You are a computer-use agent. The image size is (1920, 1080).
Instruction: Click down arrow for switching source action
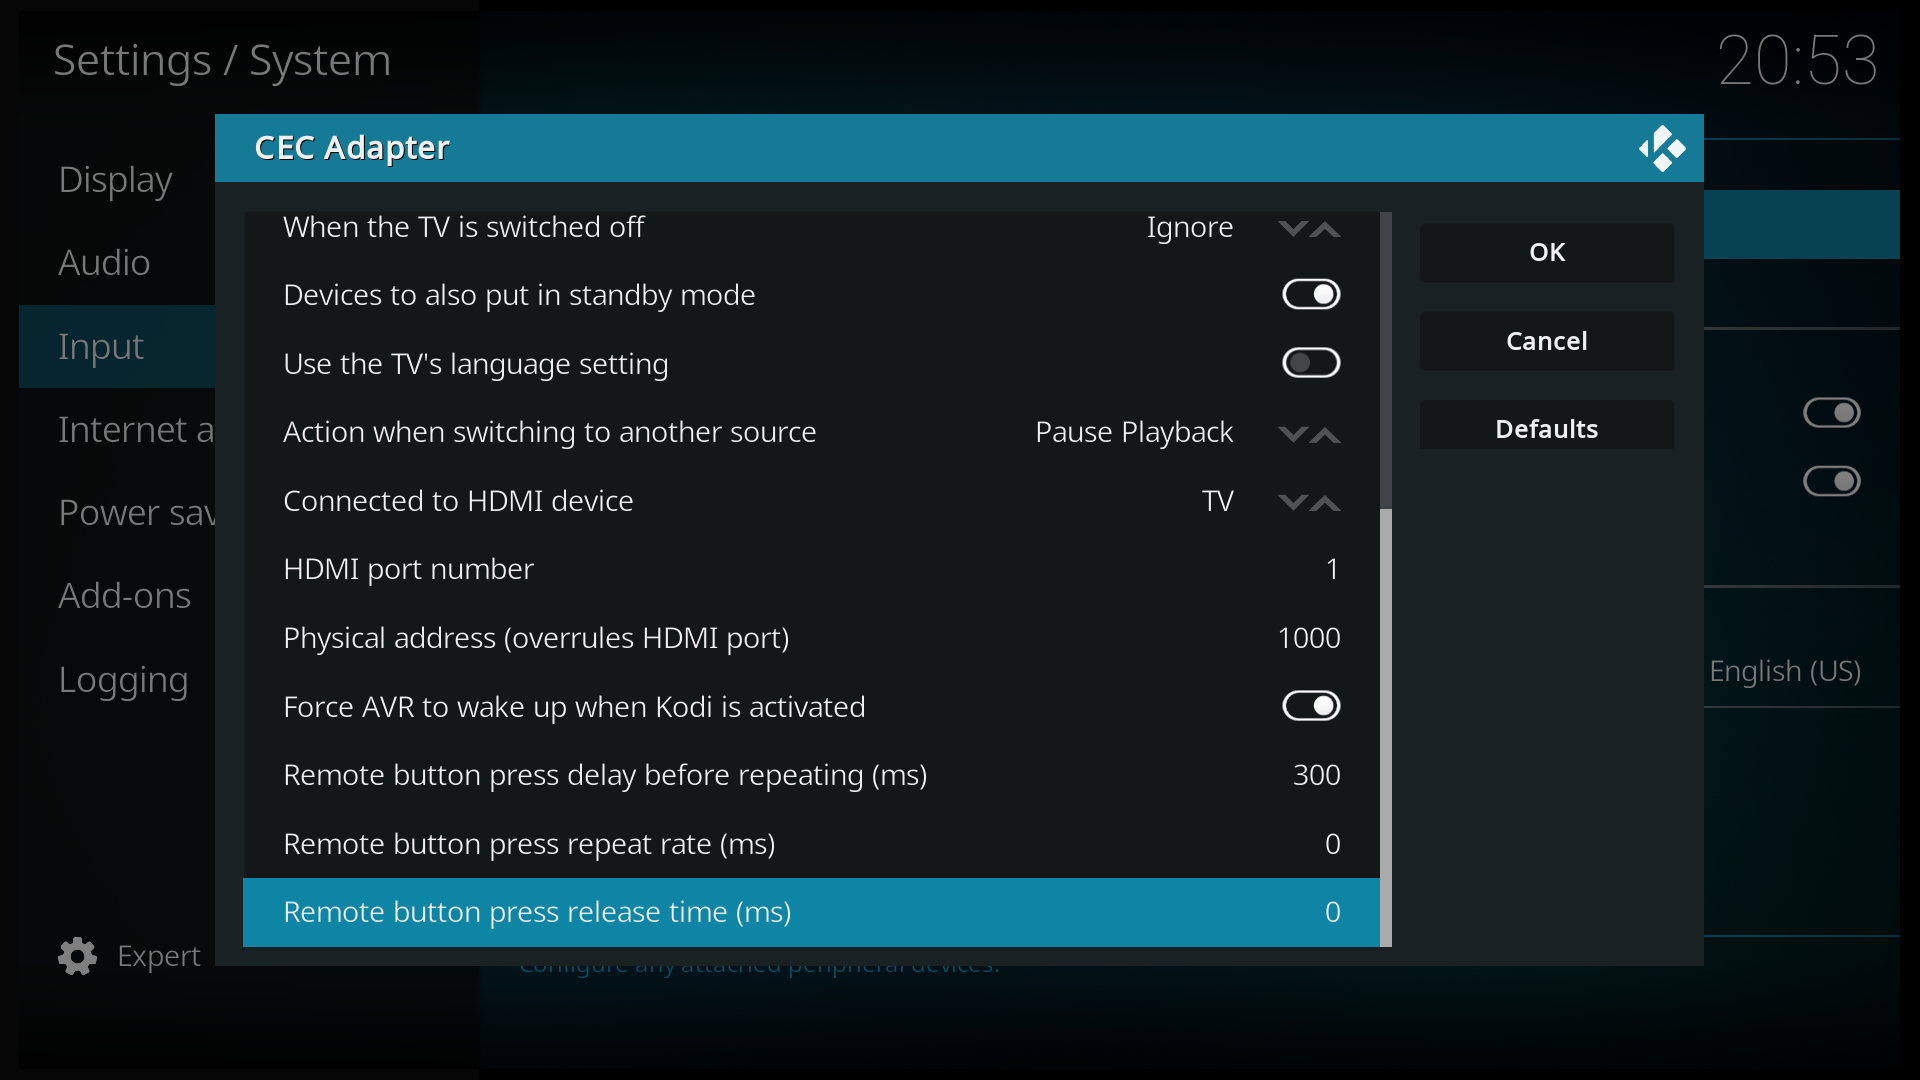[1292, 434]
